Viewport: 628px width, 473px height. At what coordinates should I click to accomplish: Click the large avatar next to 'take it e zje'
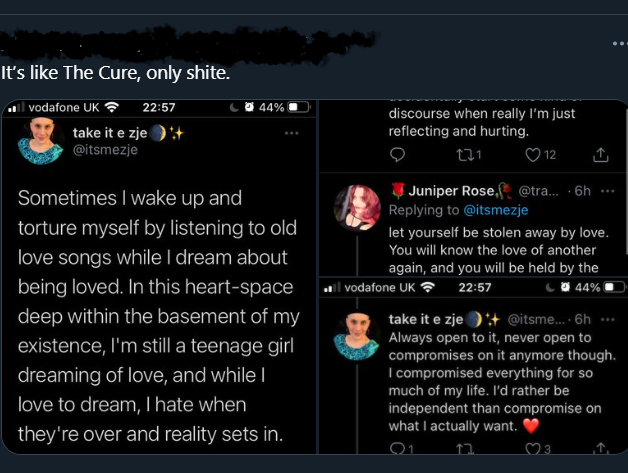click(x=42, y=141)
